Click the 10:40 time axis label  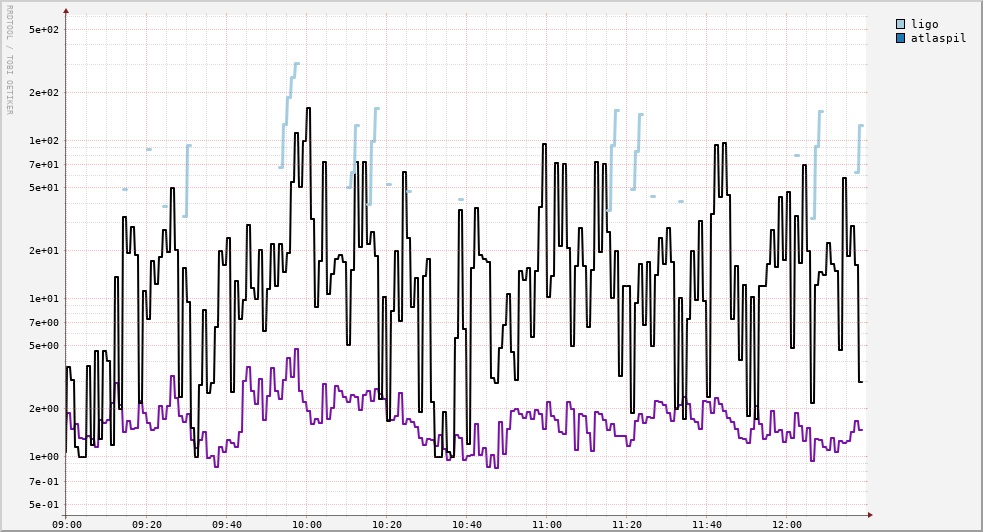(467, 524)
